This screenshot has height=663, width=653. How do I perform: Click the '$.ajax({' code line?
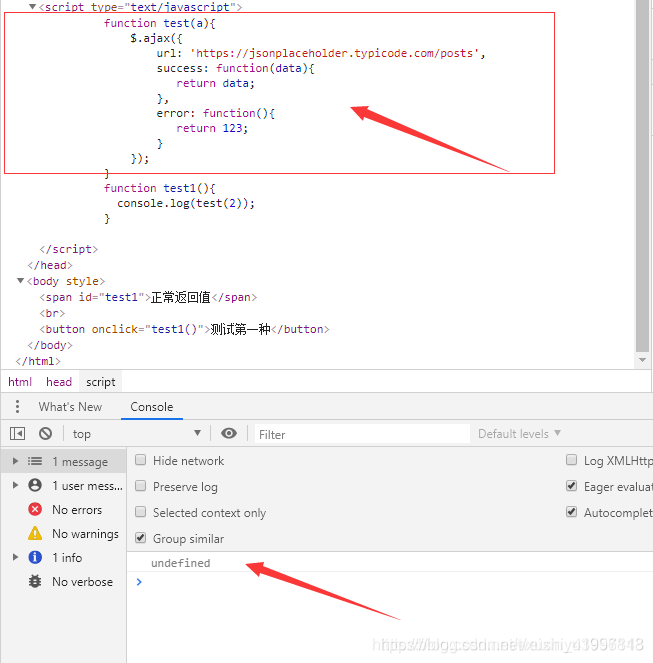point(156,38)
